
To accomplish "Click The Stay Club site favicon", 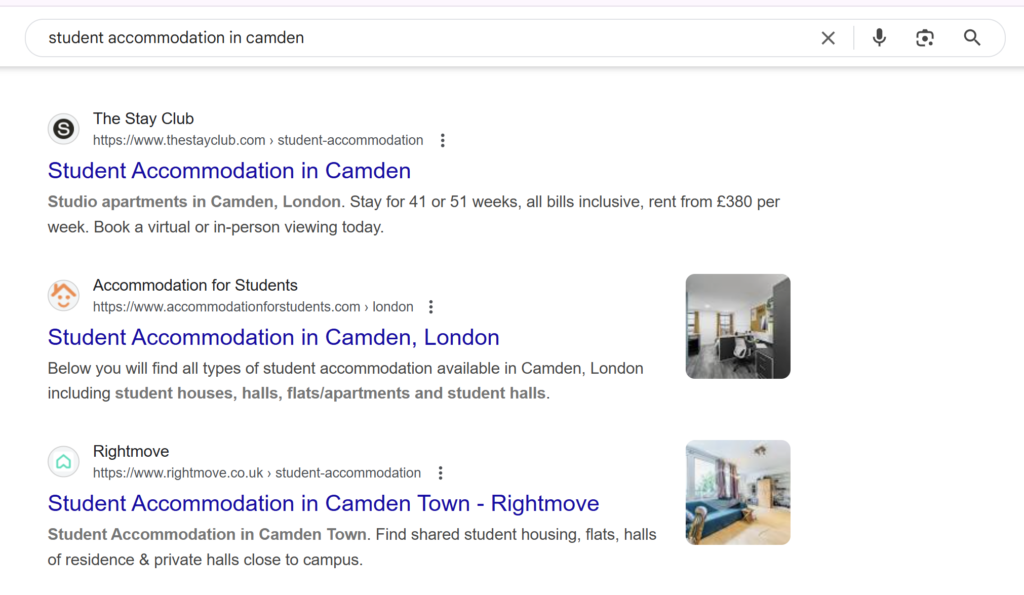I will pyautogui.click(x=63, y=129).
